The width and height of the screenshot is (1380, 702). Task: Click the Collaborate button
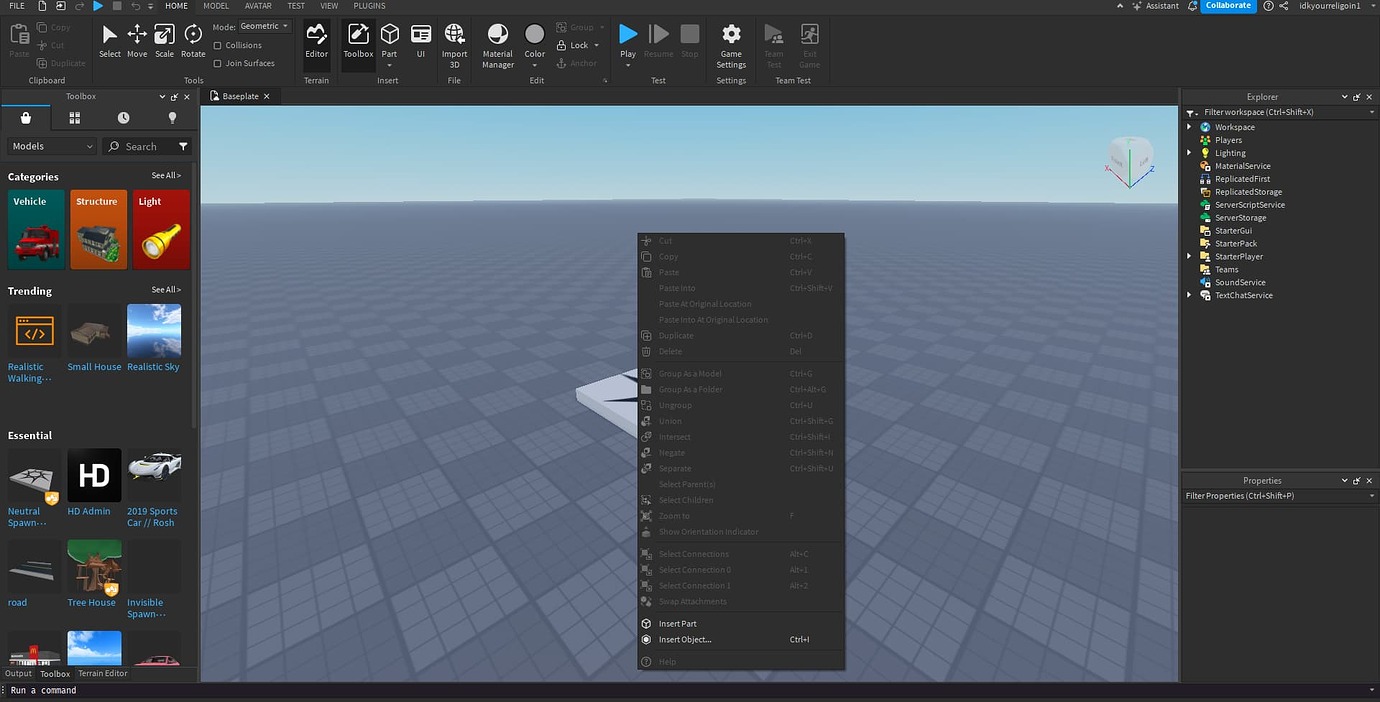point(1226,5)
